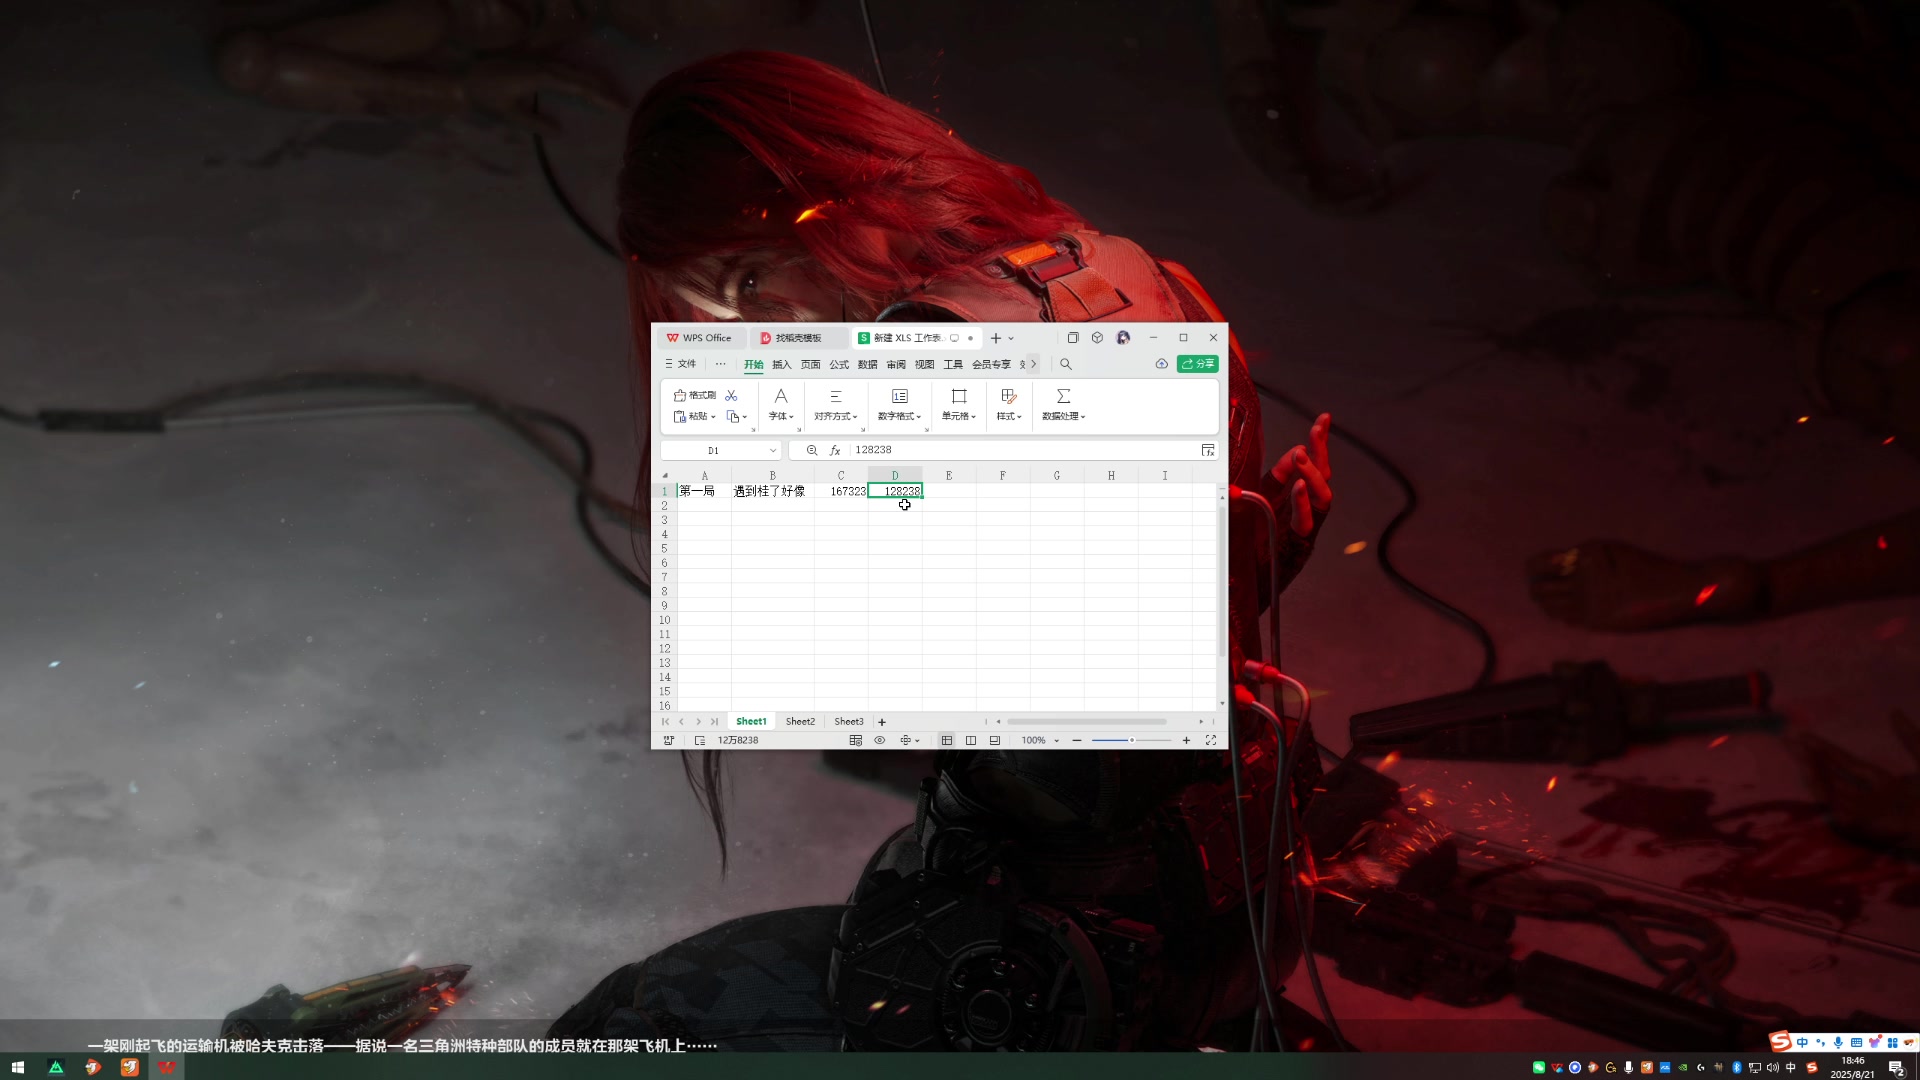Expand the Paste (粘贴) dropdown arrow
Viewport: 1920px width, 1080px height.
(713, 417)
